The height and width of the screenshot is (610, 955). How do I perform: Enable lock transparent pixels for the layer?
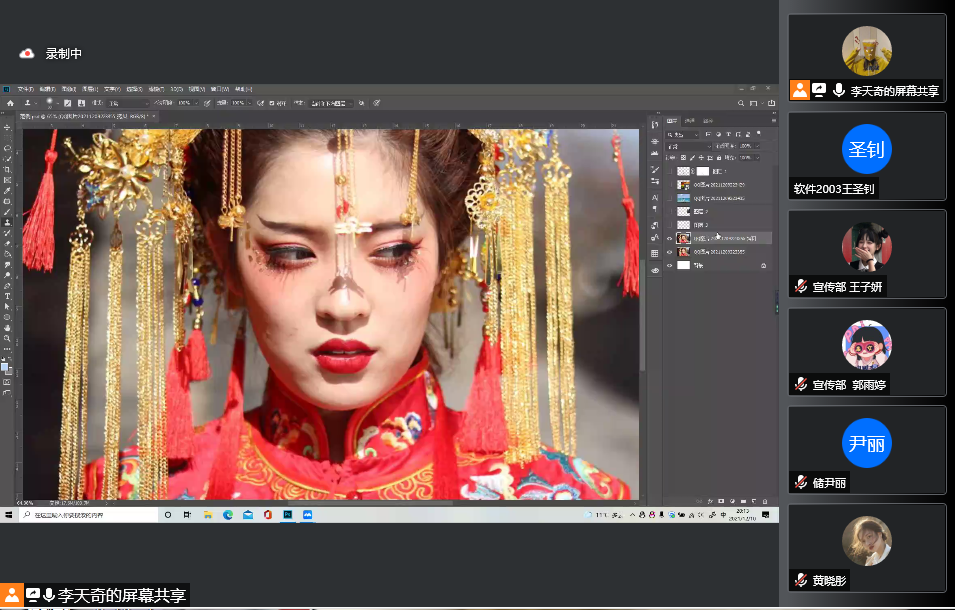pyautogui.click(x=682, y=158)
